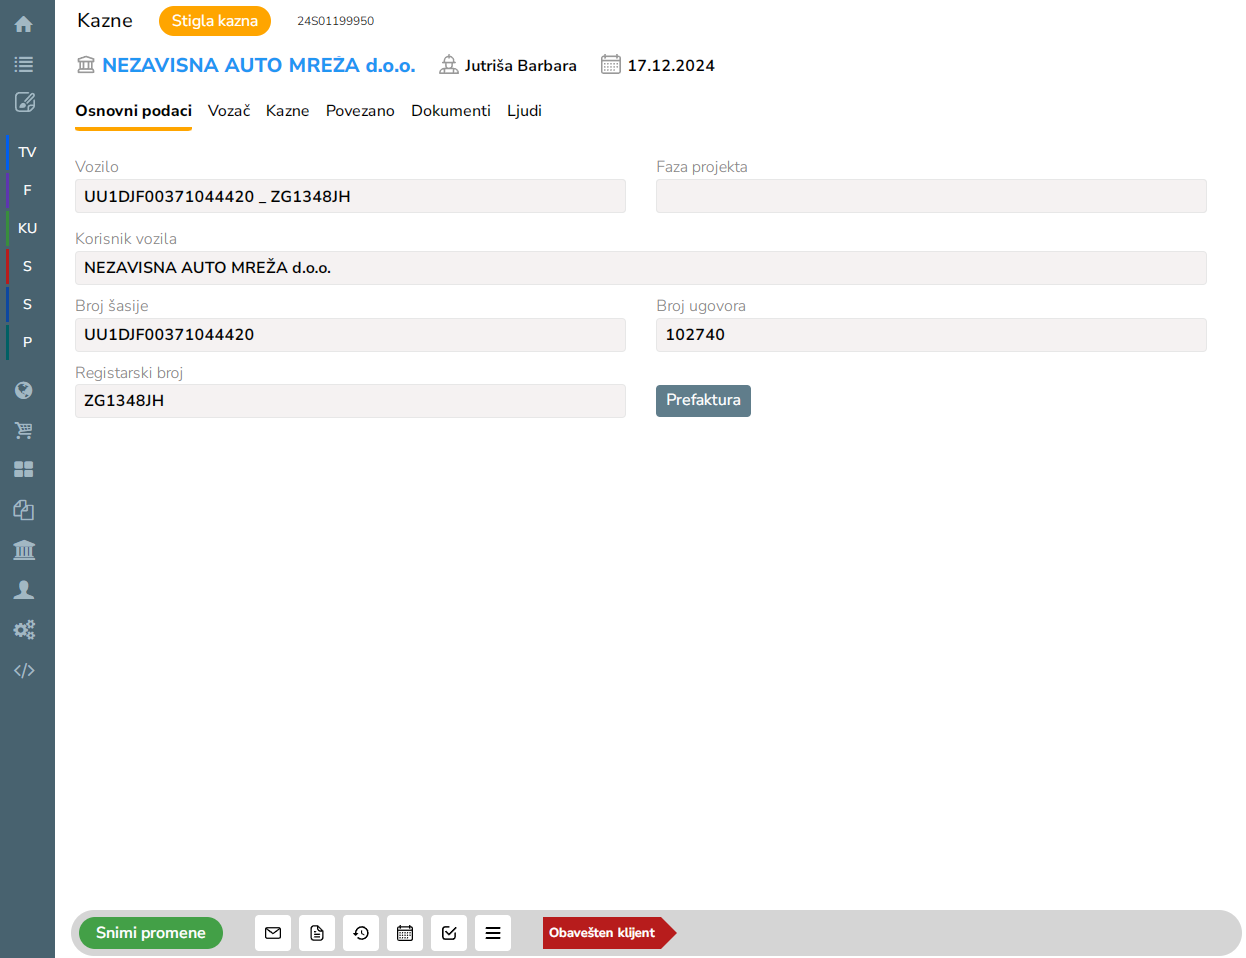
Task: Click the envelope mail icon in bottom toolbar
Action: click(x=273, y=933)
